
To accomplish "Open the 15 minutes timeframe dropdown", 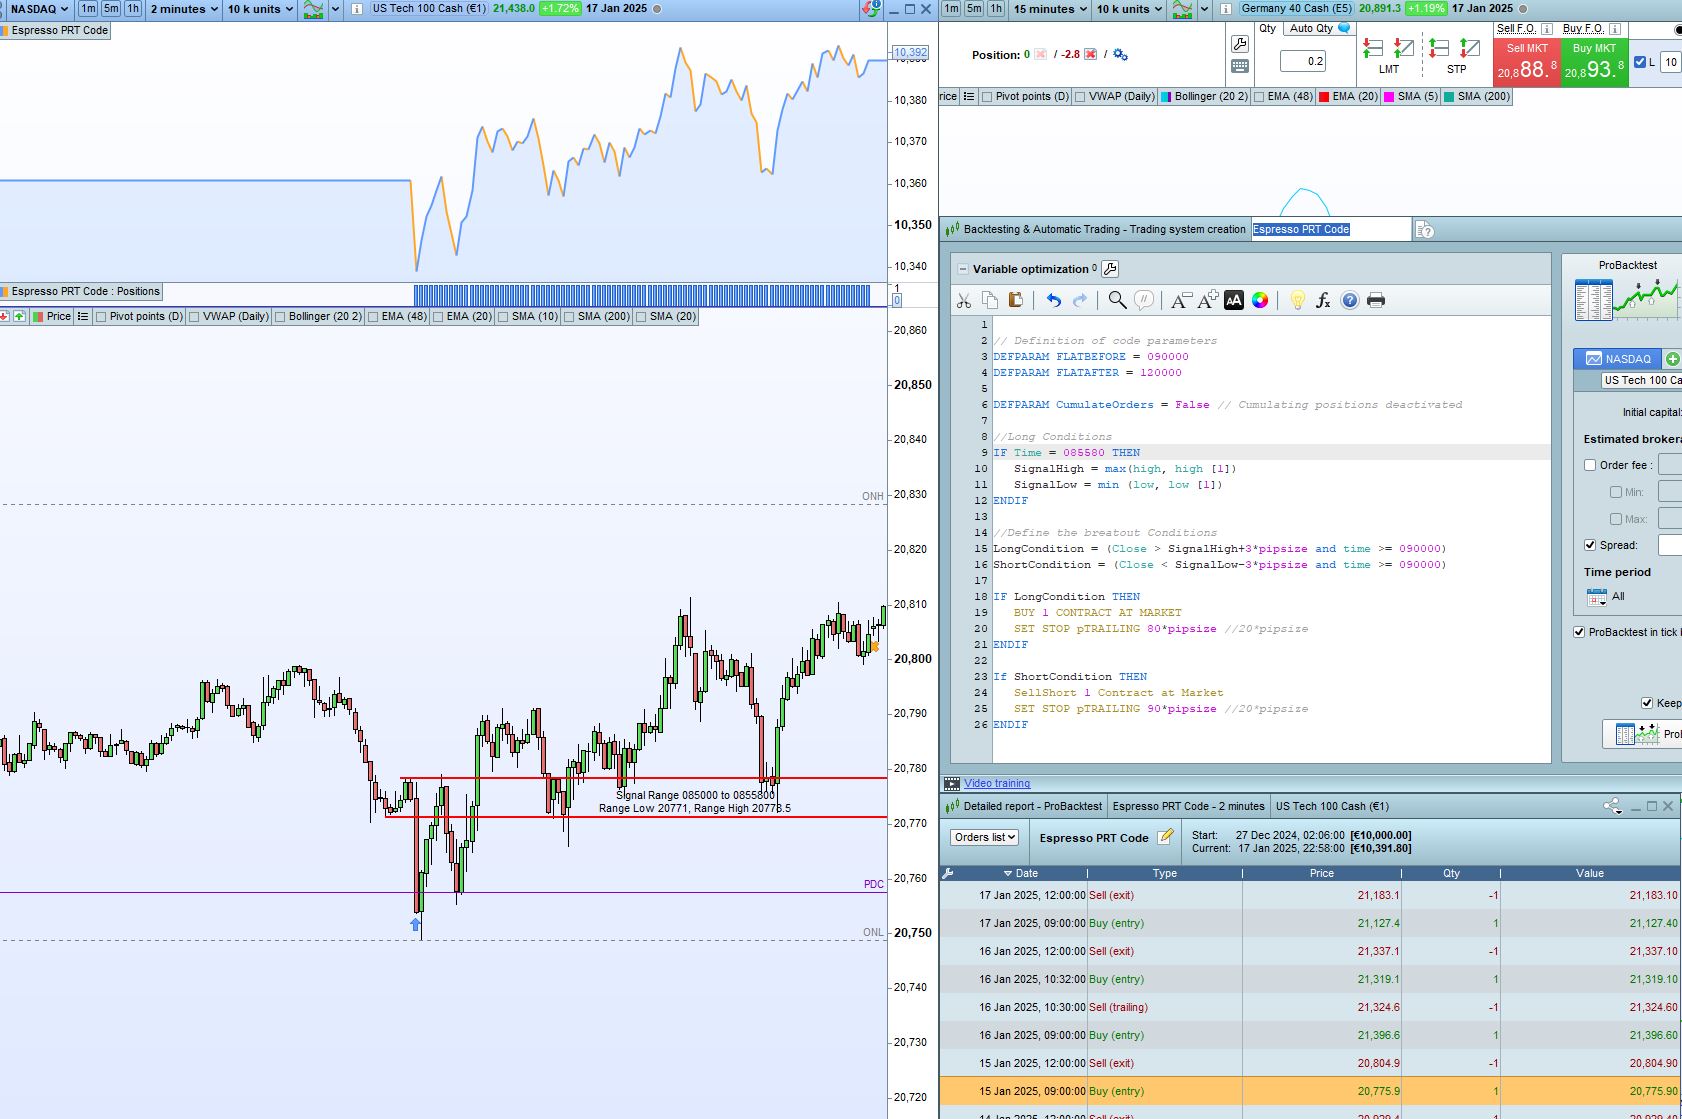I will pos(1050,9).
